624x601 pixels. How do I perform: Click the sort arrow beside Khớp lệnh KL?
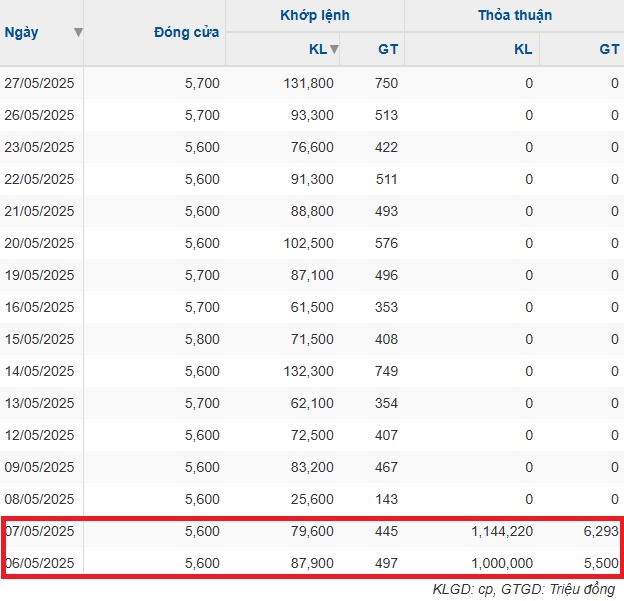tap(334, 49)
